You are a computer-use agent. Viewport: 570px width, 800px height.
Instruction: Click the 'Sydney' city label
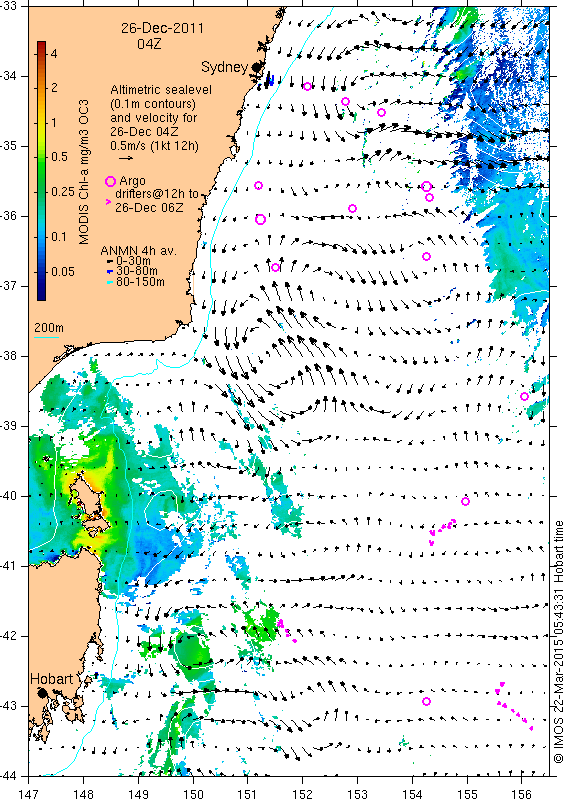(225, 67)
